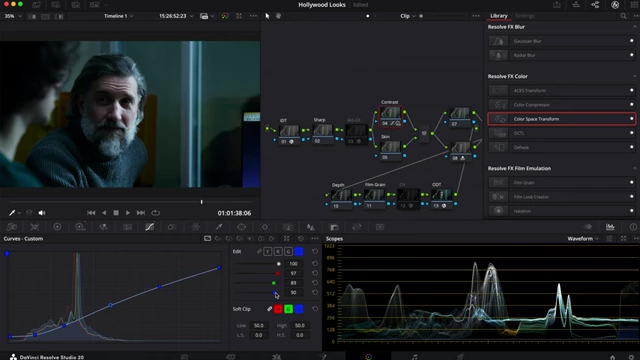Collapse the Resolve FX Color section

click(x=634, y=76)
